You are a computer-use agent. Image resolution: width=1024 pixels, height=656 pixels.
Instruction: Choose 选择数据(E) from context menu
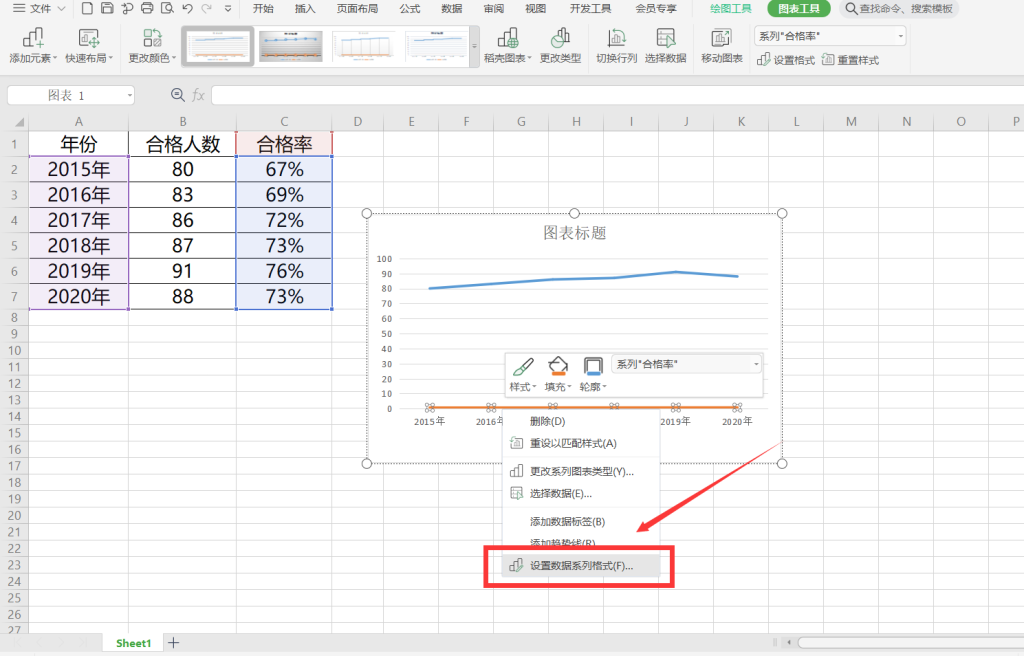[x=581, y=493]
